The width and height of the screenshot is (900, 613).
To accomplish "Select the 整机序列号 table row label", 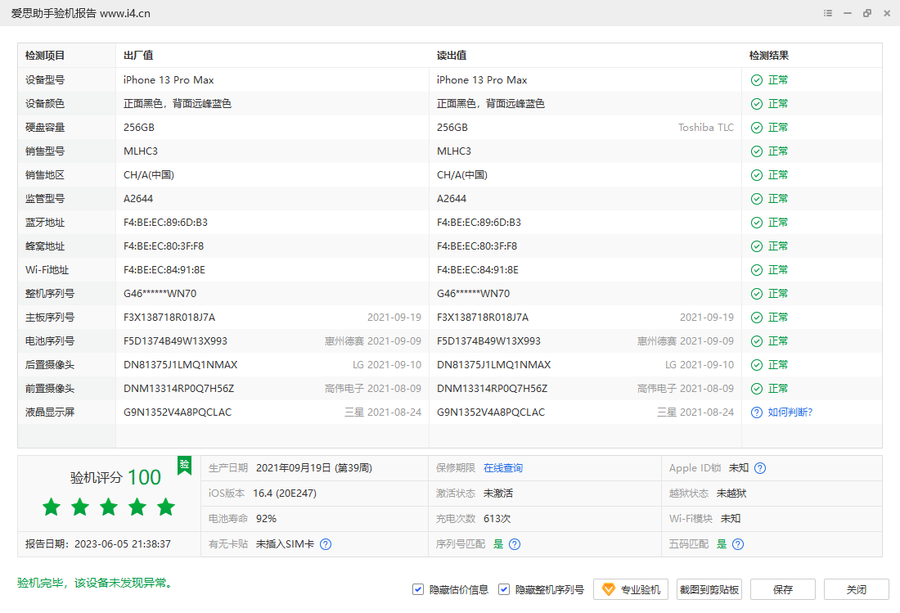I will (50, 294).
